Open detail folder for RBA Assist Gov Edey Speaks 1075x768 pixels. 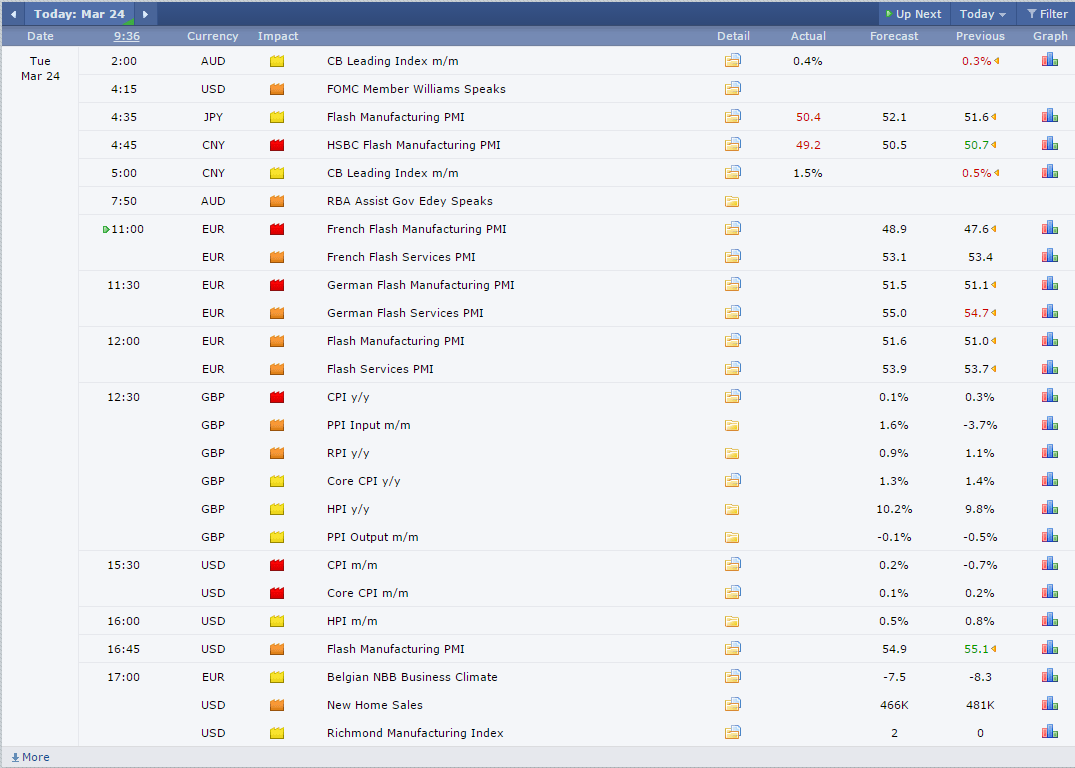pyautogui.click(x=732, y=201)
